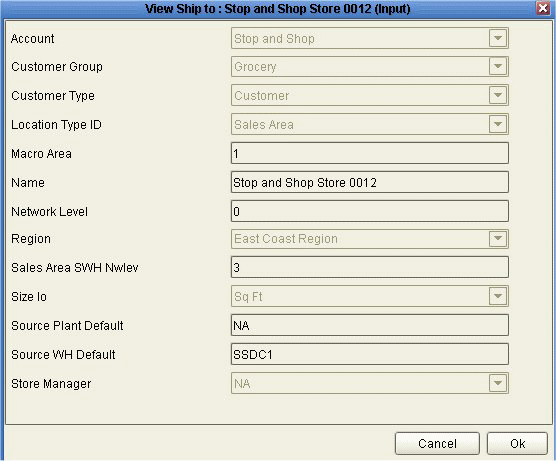Click the Source WH Default field
556x461 pixels.
tap(369, 354)
